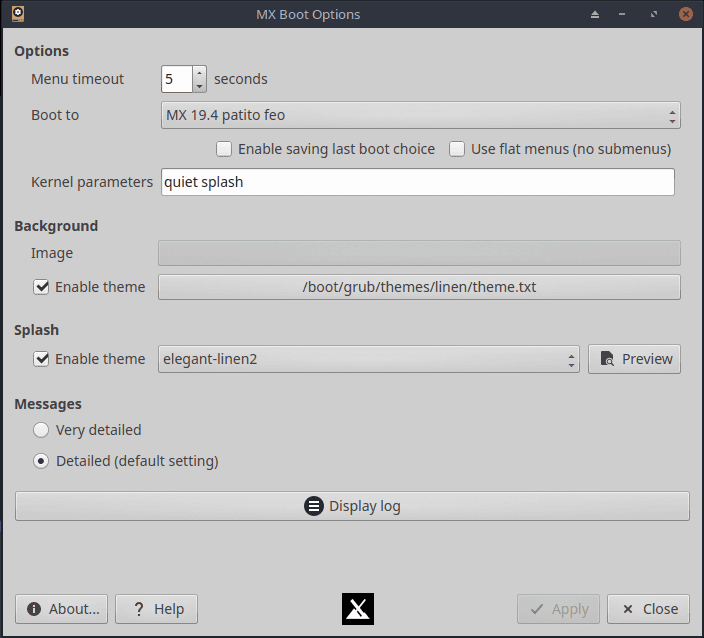
Task: Preview the splash theme
Action: 634,359
